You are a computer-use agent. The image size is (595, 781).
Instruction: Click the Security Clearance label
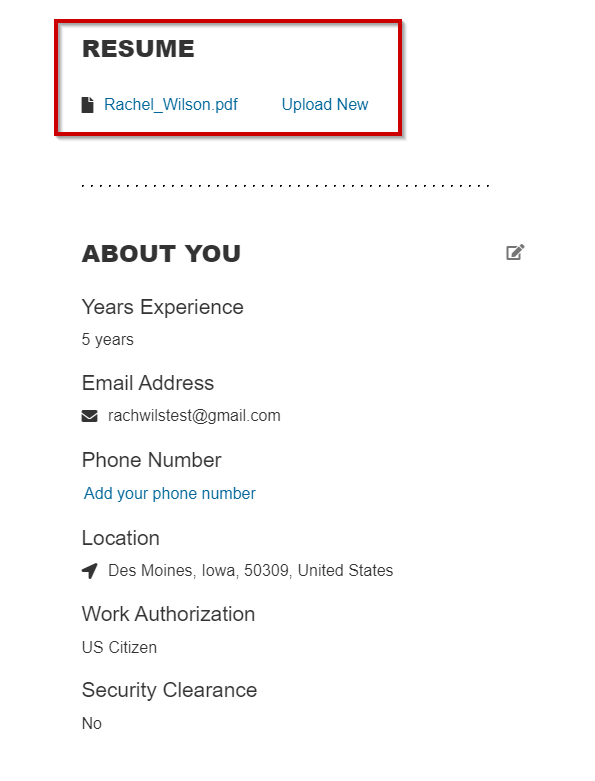[x=169, y=690]
